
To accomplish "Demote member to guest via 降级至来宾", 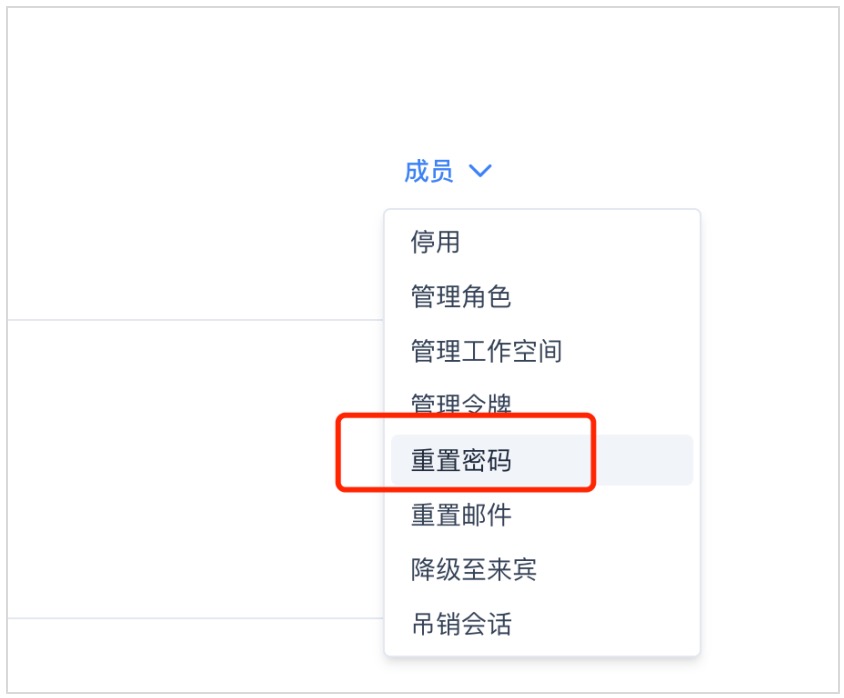I will pos(473,570).
